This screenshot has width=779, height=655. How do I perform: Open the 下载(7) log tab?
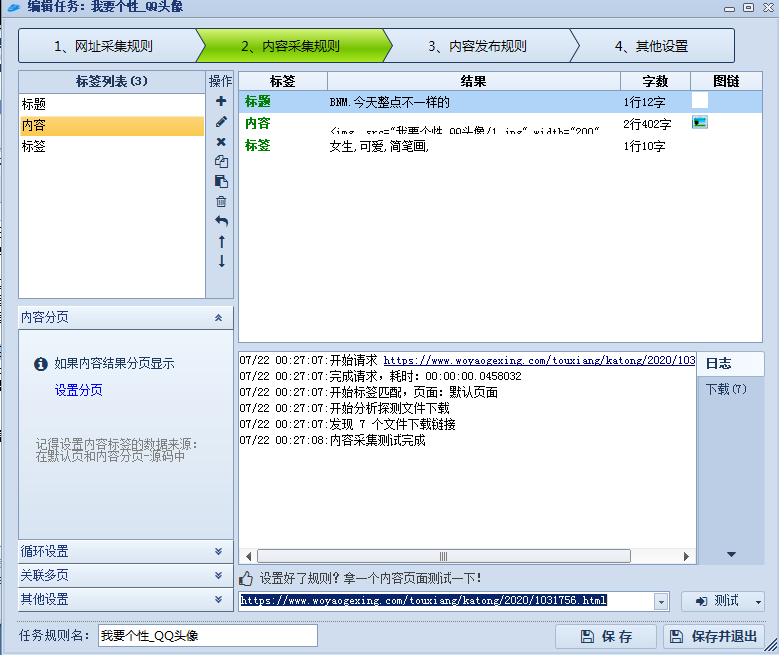point(726,389)
